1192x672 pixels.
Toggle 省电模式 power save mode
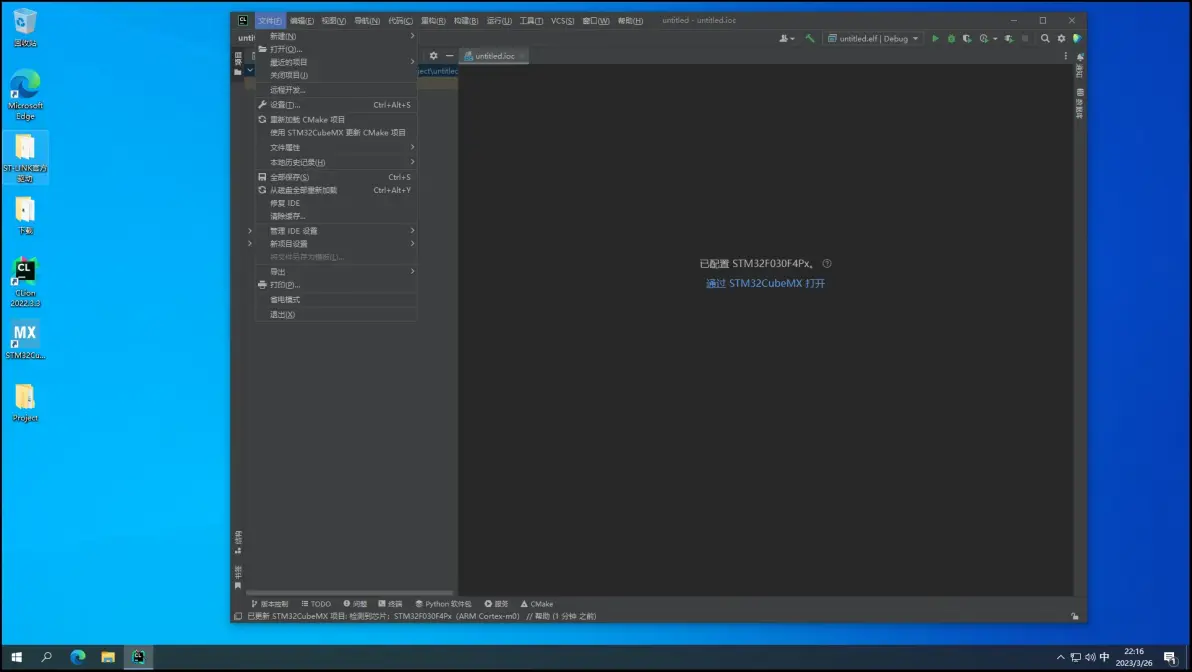point(285,300)
